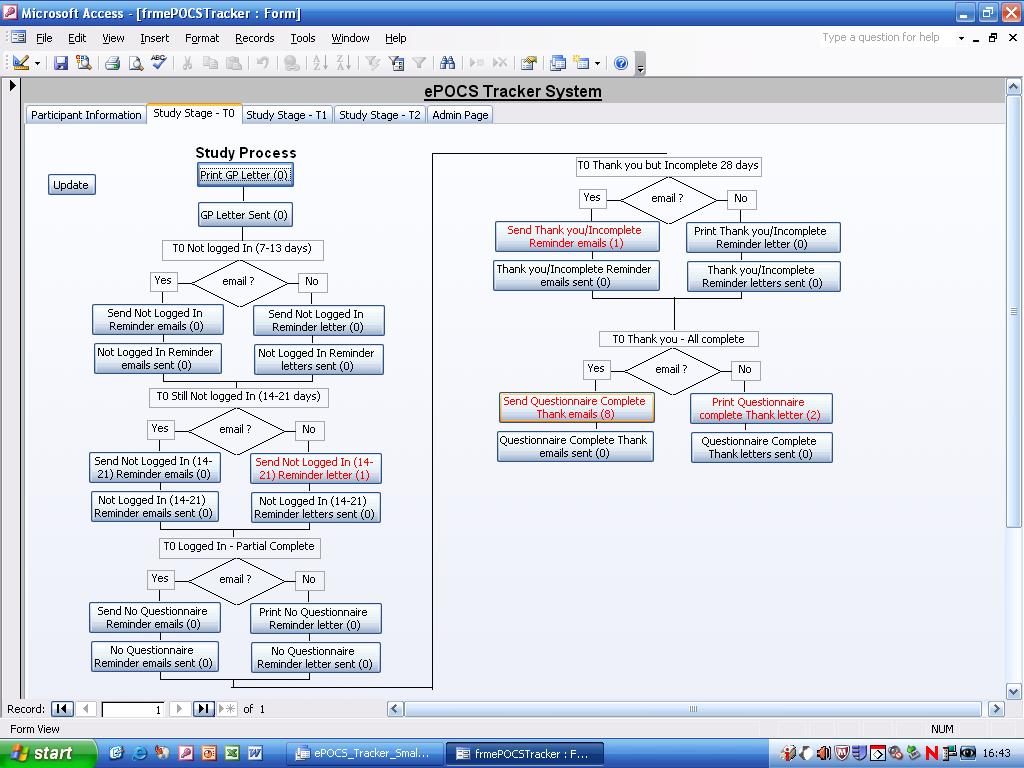Launch Excel from the quick launch bar

coord(232,753)
